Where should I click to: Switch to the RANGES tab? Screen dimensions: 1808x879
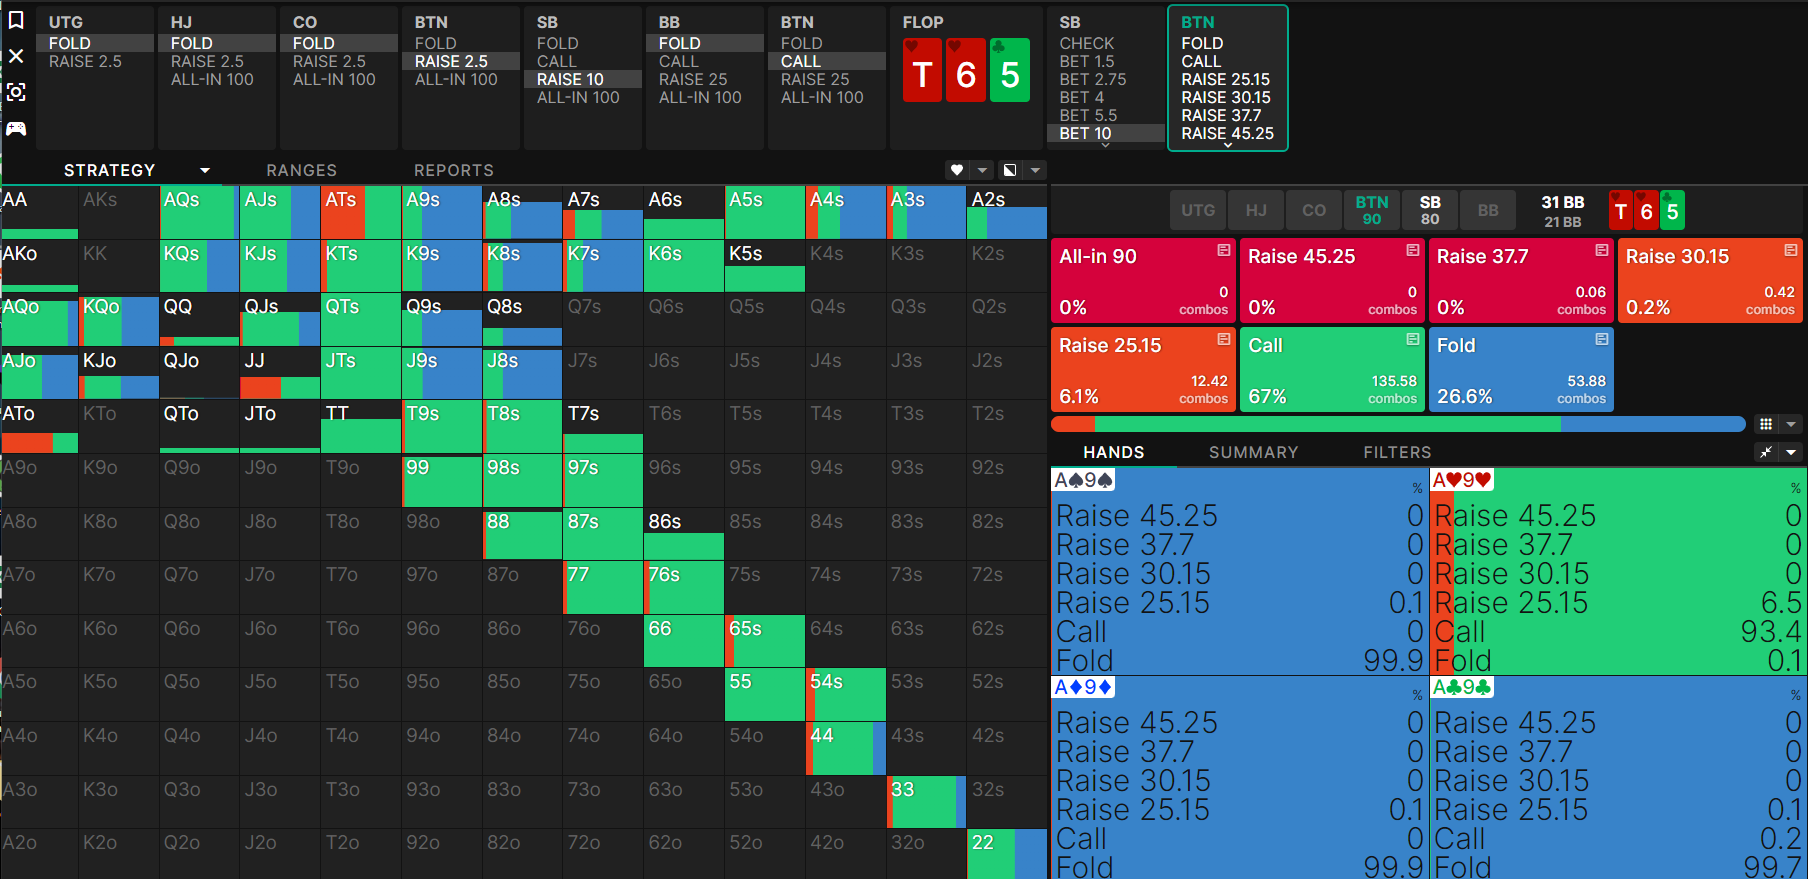pyautogui.click(x=302, y=170)
